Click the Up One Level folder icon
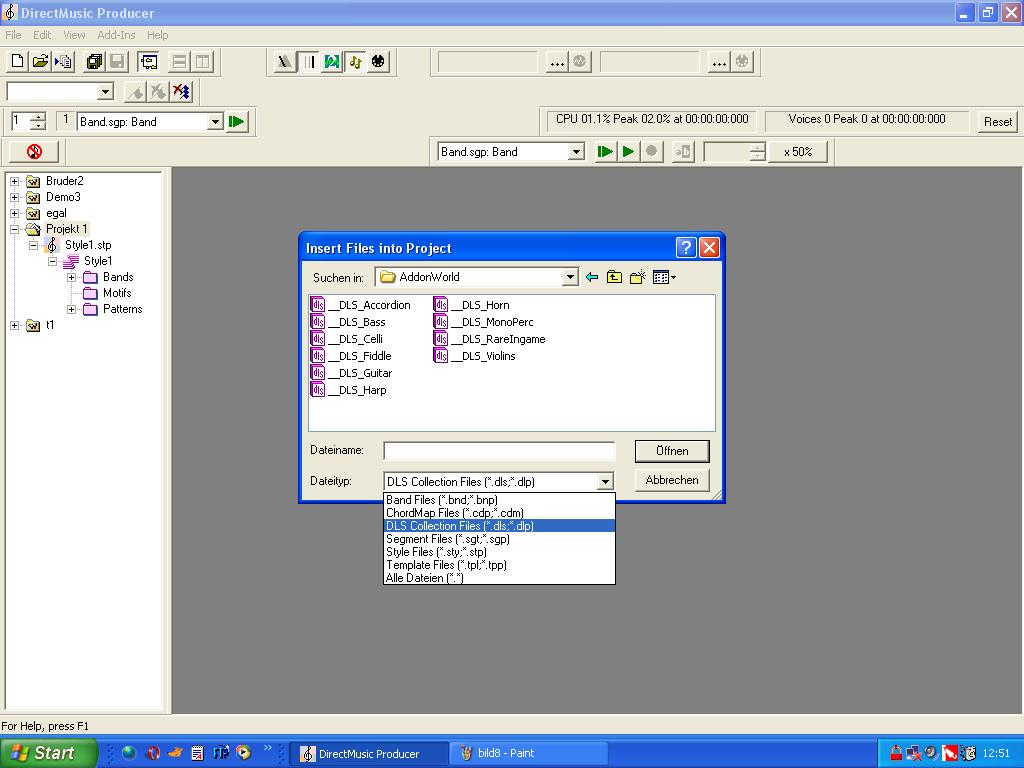Screen dimensions: 1024x768 (x=614, y=277)
